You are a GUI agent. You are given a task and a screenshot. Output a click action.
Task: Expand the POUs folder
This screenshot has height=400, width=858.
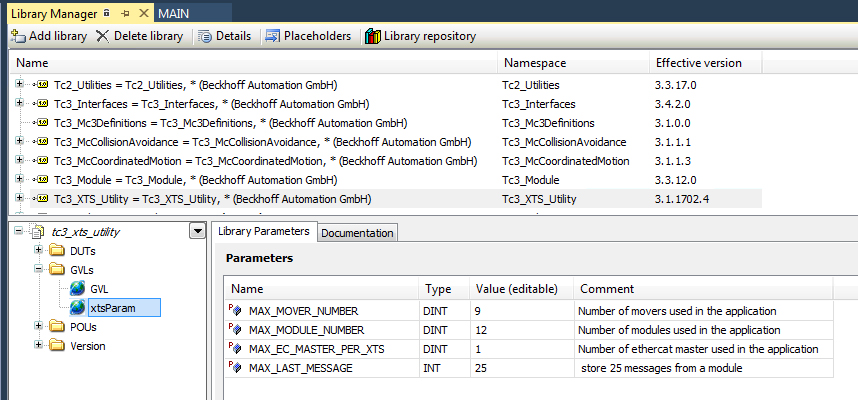38,326
